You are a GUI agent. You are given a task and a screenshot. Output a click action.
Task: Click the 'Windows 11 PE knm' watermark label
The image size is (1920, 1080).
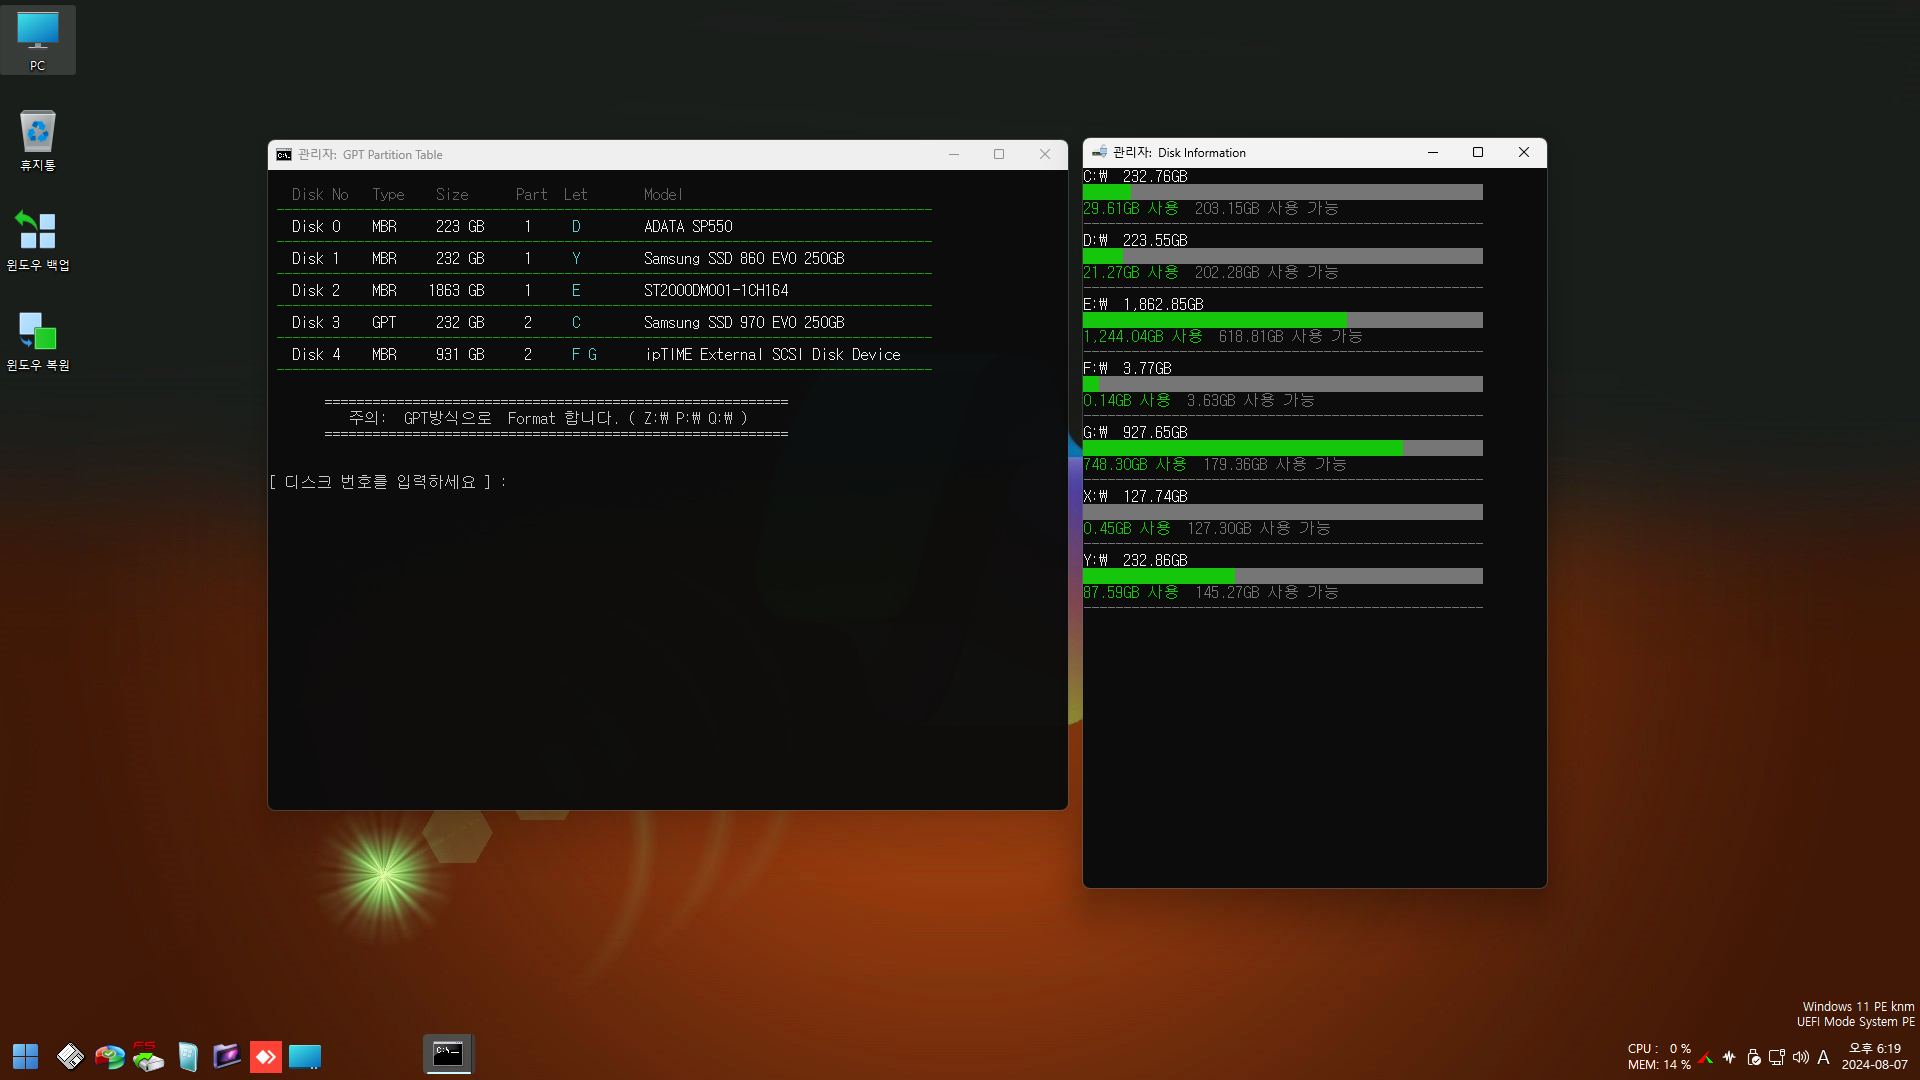click(x=1858, y=1007)
